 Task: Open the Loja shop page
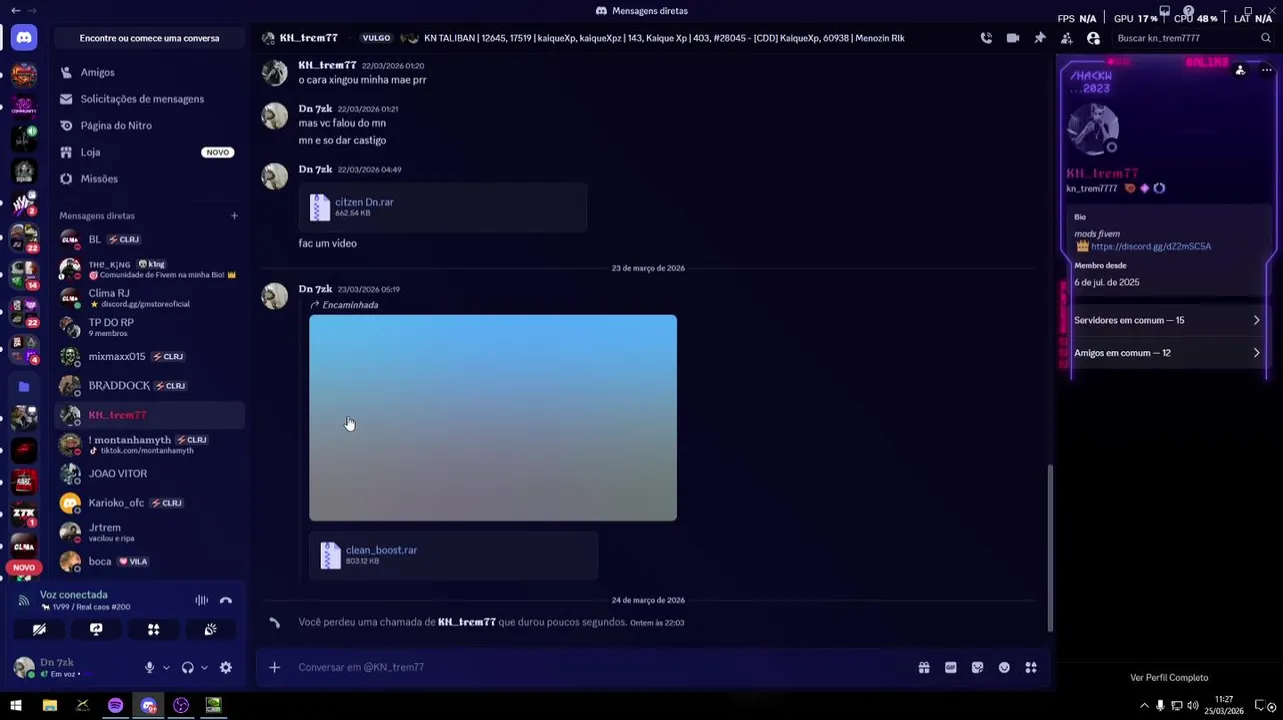149,152
